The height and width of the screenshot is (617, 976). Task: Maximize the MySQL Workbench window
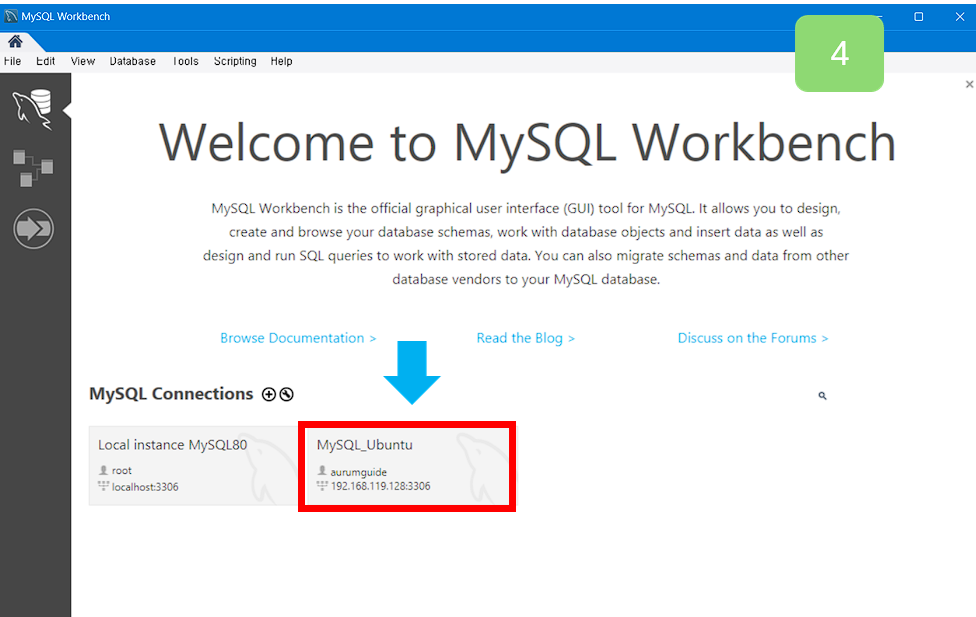pyautogui.click(x=918, y=17)
